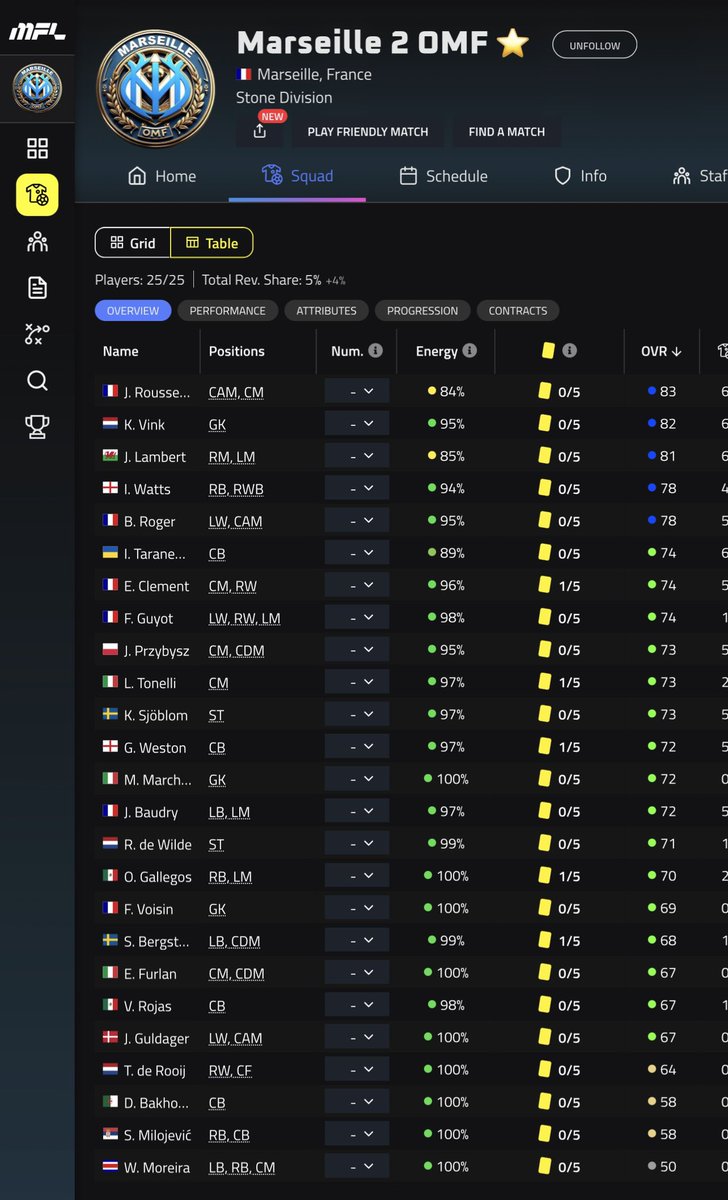Open the trophy competitions sidebar icon
Image resolution: width=728 pixels, height=1200 pixels.
pyautogui.click(x=37, y=427)
